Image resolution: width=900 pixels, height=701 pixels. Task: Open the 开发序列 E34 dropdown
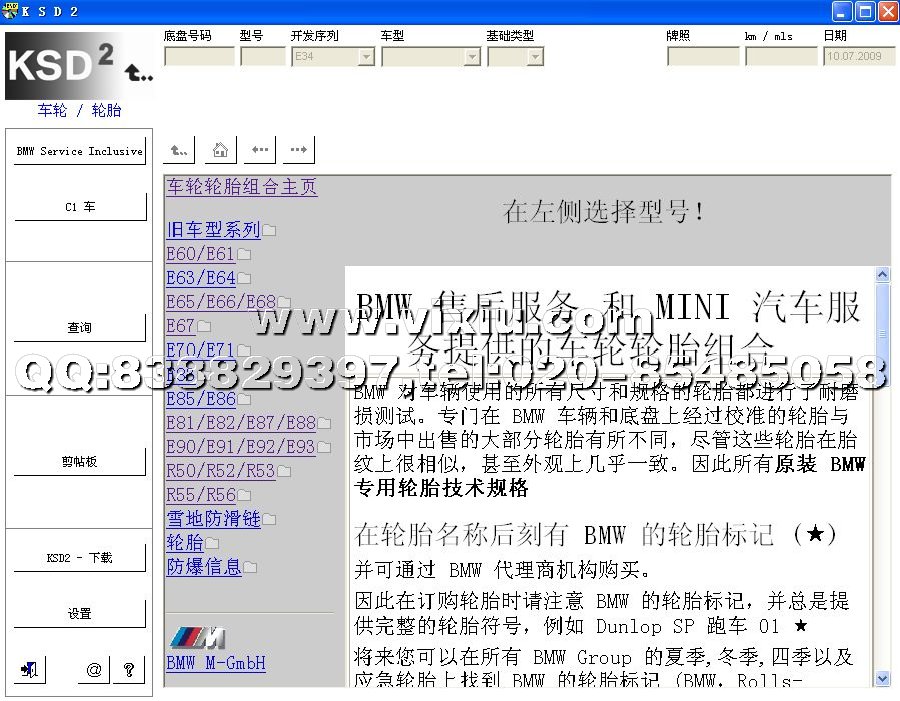(x=366, y=57)
